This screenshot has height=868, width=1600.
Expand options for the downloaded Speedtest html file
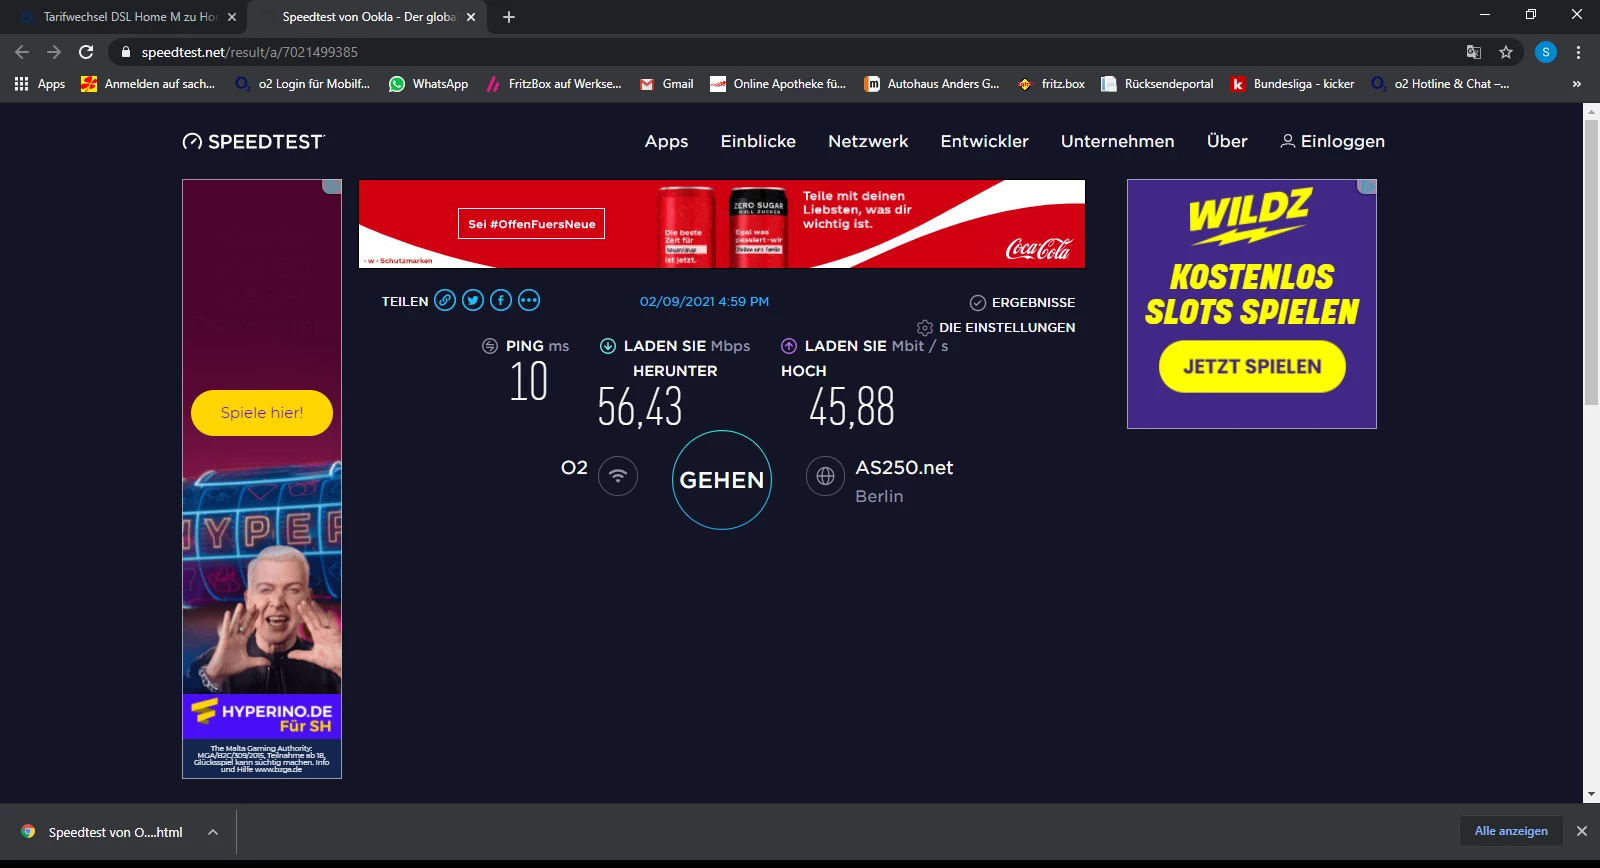[213, 832]
